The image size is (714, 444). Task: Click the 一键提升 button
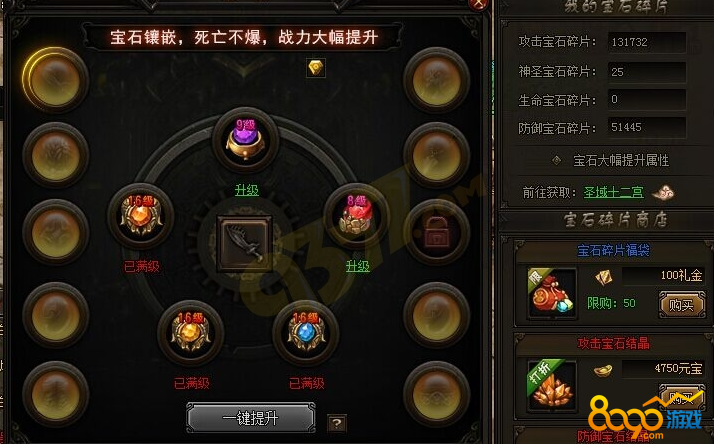click(250, 418)
